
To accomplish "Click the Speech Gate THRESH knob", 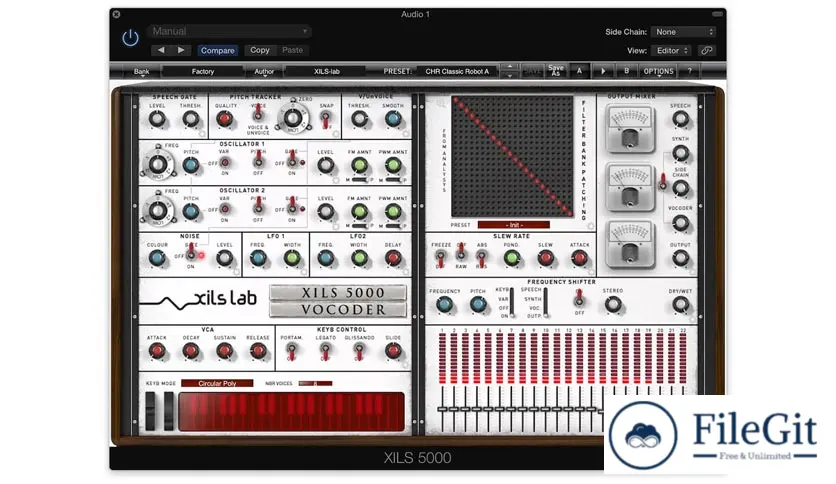I will [x=190, y=119].
